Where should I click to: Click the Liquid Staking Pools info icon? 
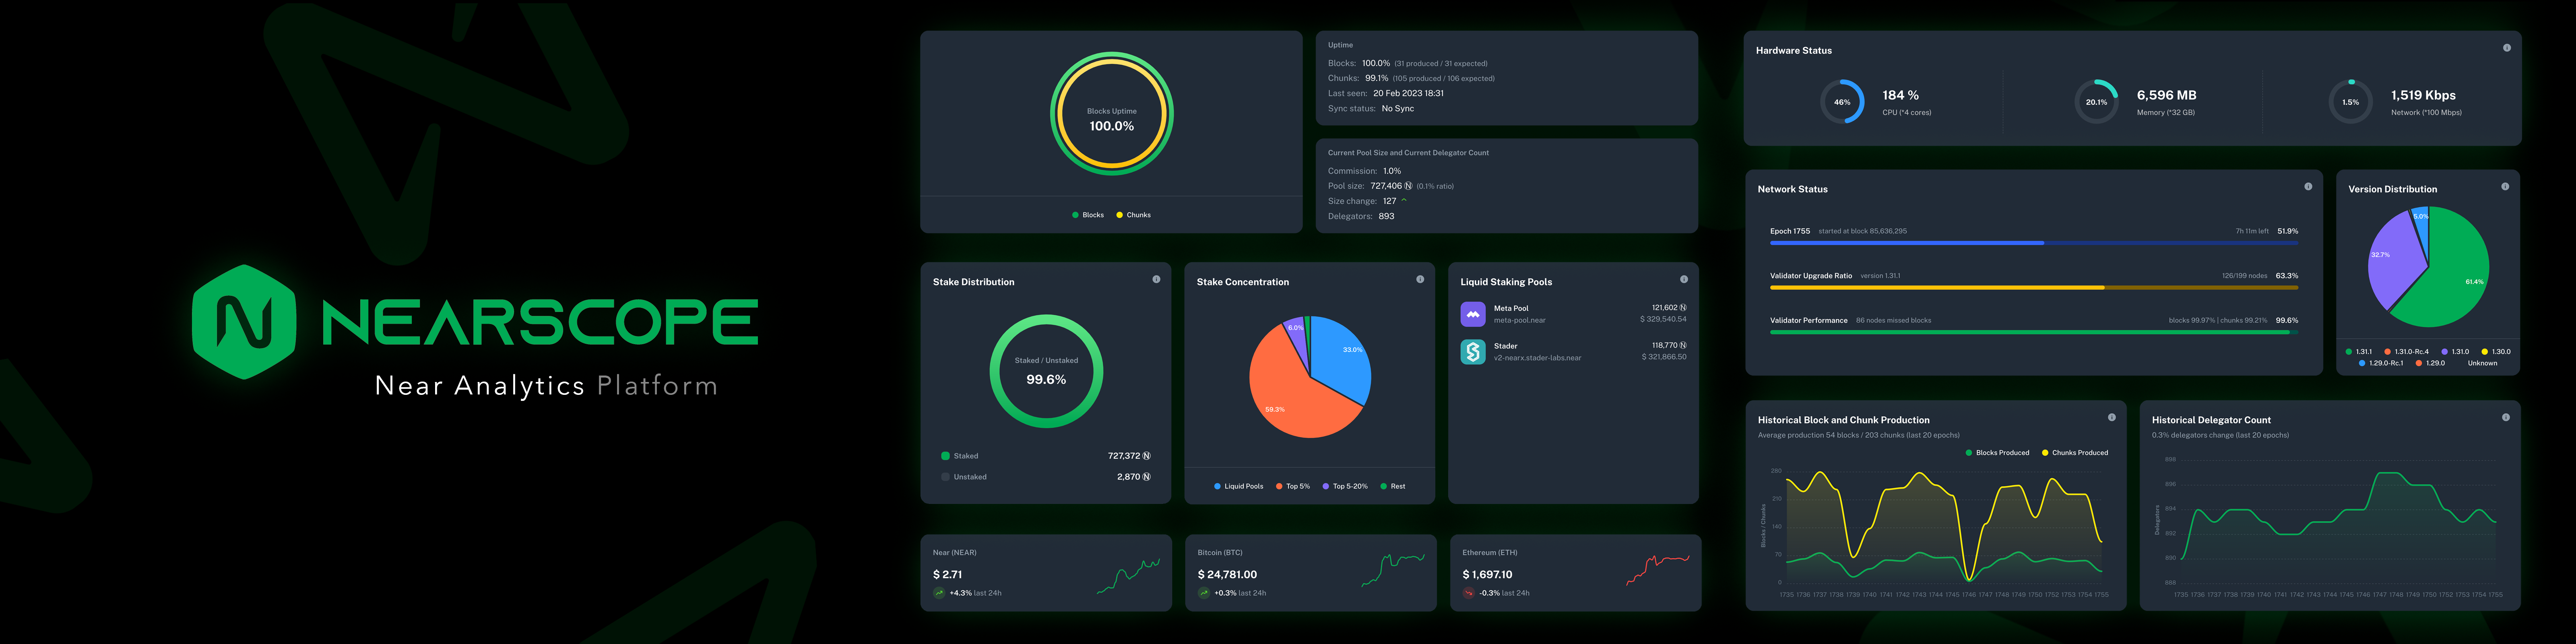tap(1684, 280)
